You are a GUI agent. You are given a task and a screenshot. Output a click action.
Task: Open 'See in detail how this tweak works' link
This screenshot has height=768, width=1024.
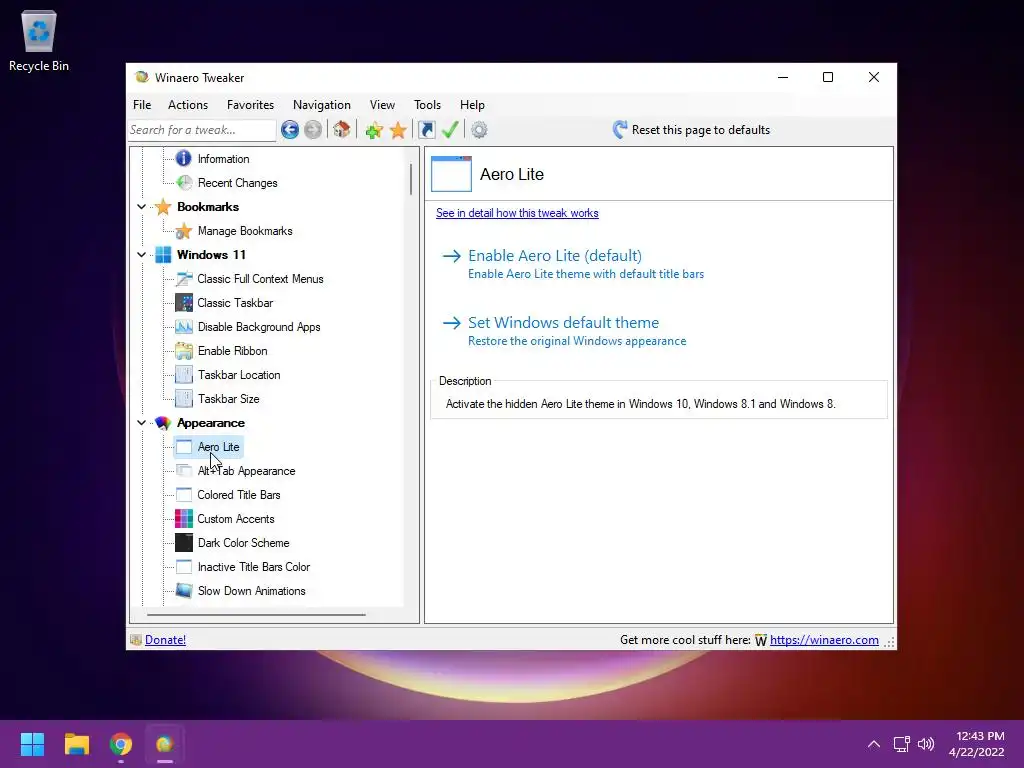click(x=517, y=213)
